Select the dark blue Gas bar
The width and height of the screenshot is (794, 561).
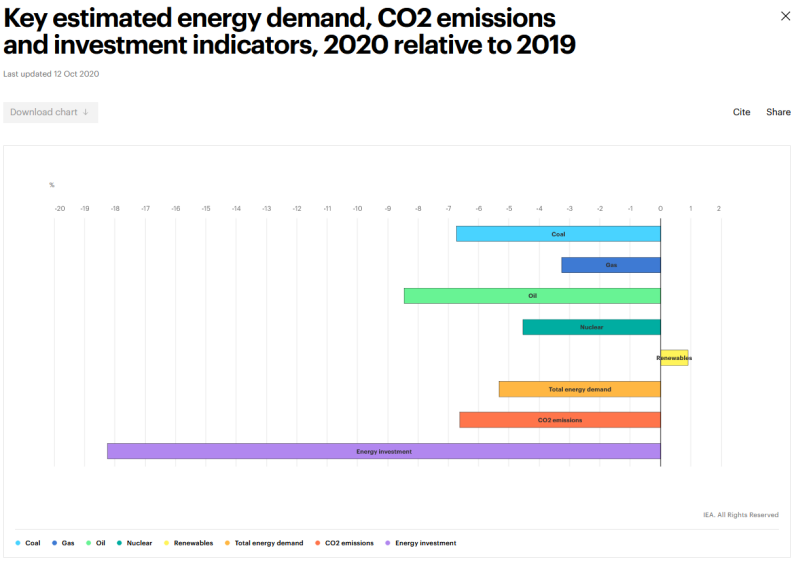[610, 265]
